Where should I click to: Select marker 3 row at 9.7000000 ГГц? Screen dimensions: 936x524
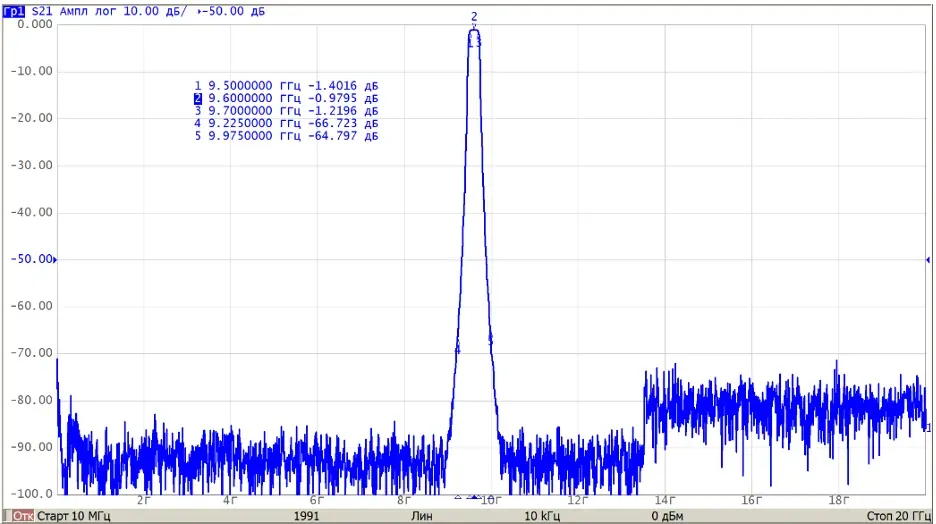[287, 111]
